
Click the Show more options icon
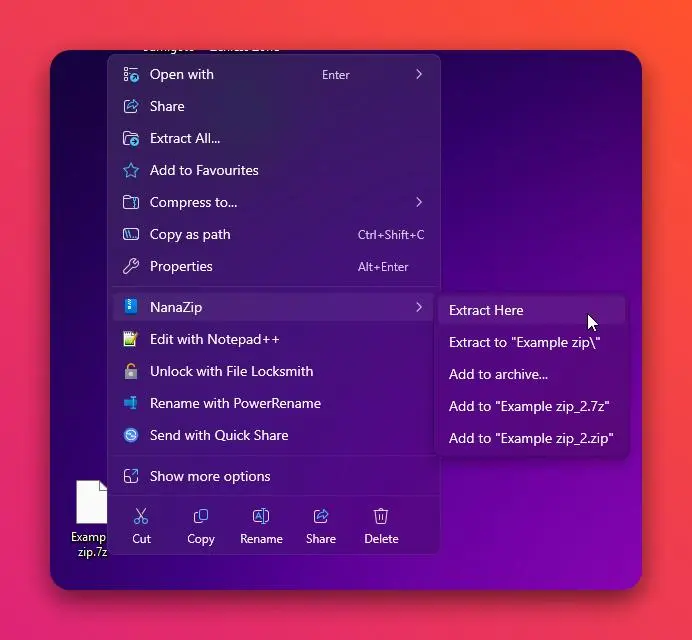131,476
